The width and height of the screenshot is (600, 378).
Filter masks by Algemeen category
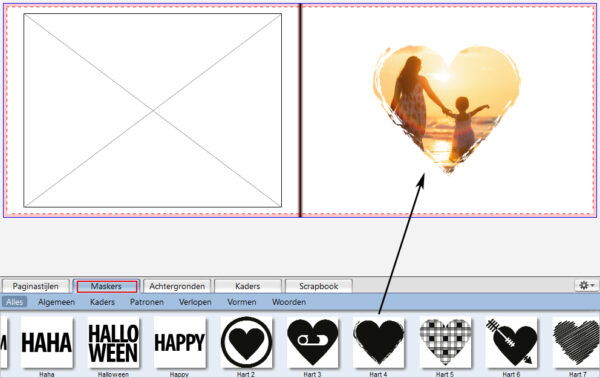point(56,302)
